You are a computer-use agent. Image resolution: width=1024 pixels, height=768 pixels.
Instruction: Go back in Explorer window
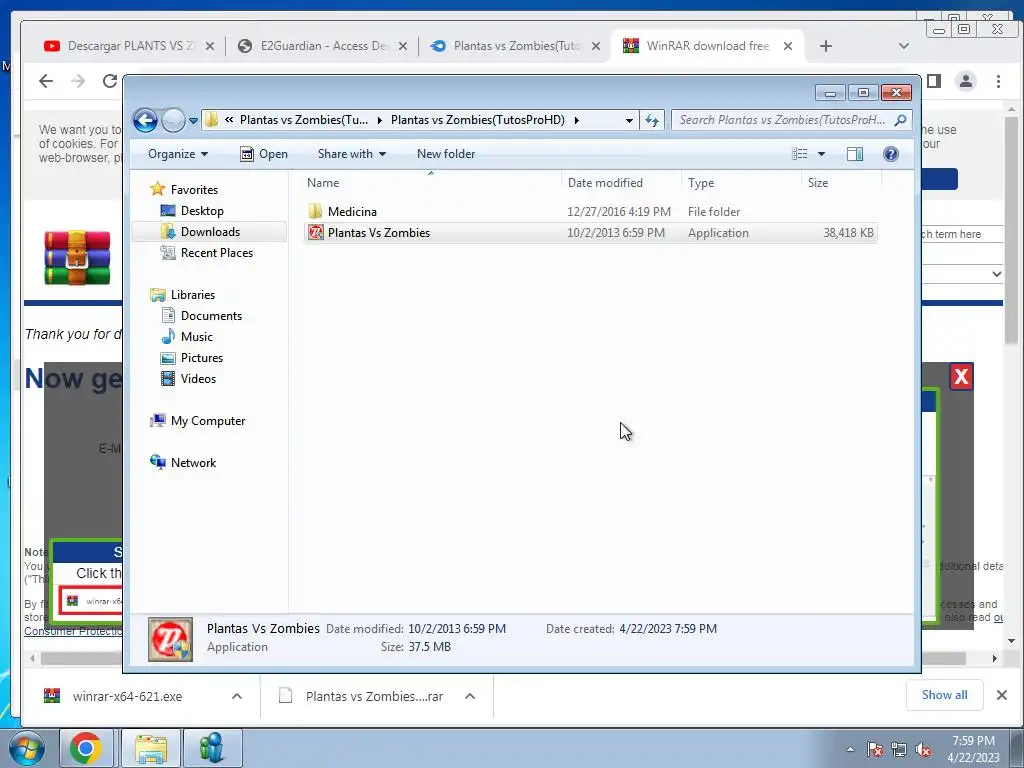click(145, 120)
